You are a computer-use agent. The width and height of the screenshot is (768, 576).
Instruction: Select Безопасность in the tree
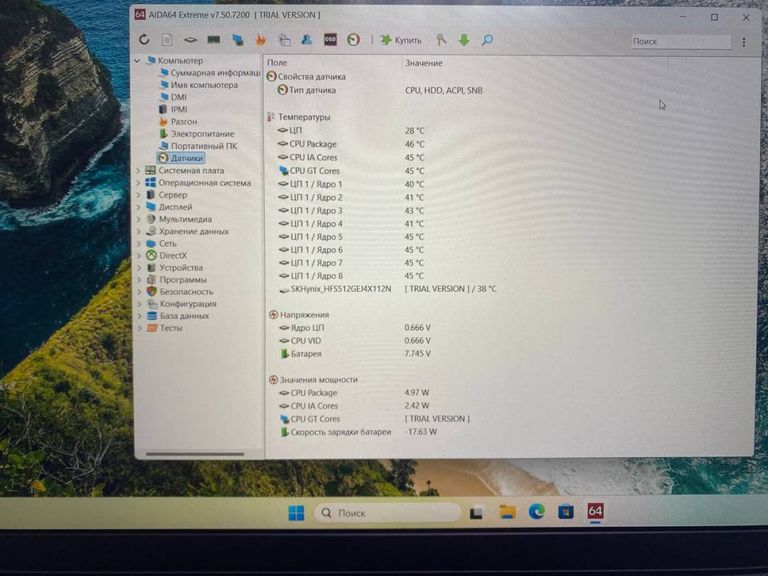tap(180, 292)
